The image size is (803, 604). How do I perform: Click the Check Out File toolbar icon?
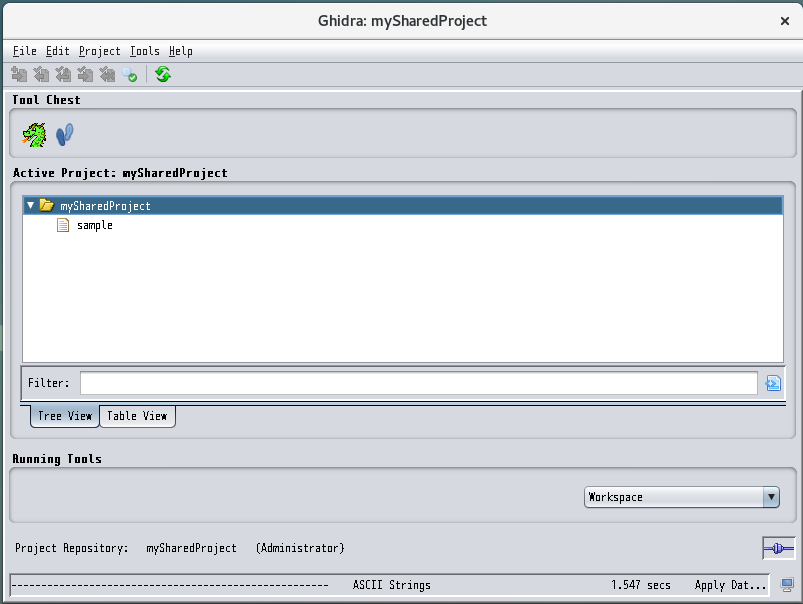point(41,75)
